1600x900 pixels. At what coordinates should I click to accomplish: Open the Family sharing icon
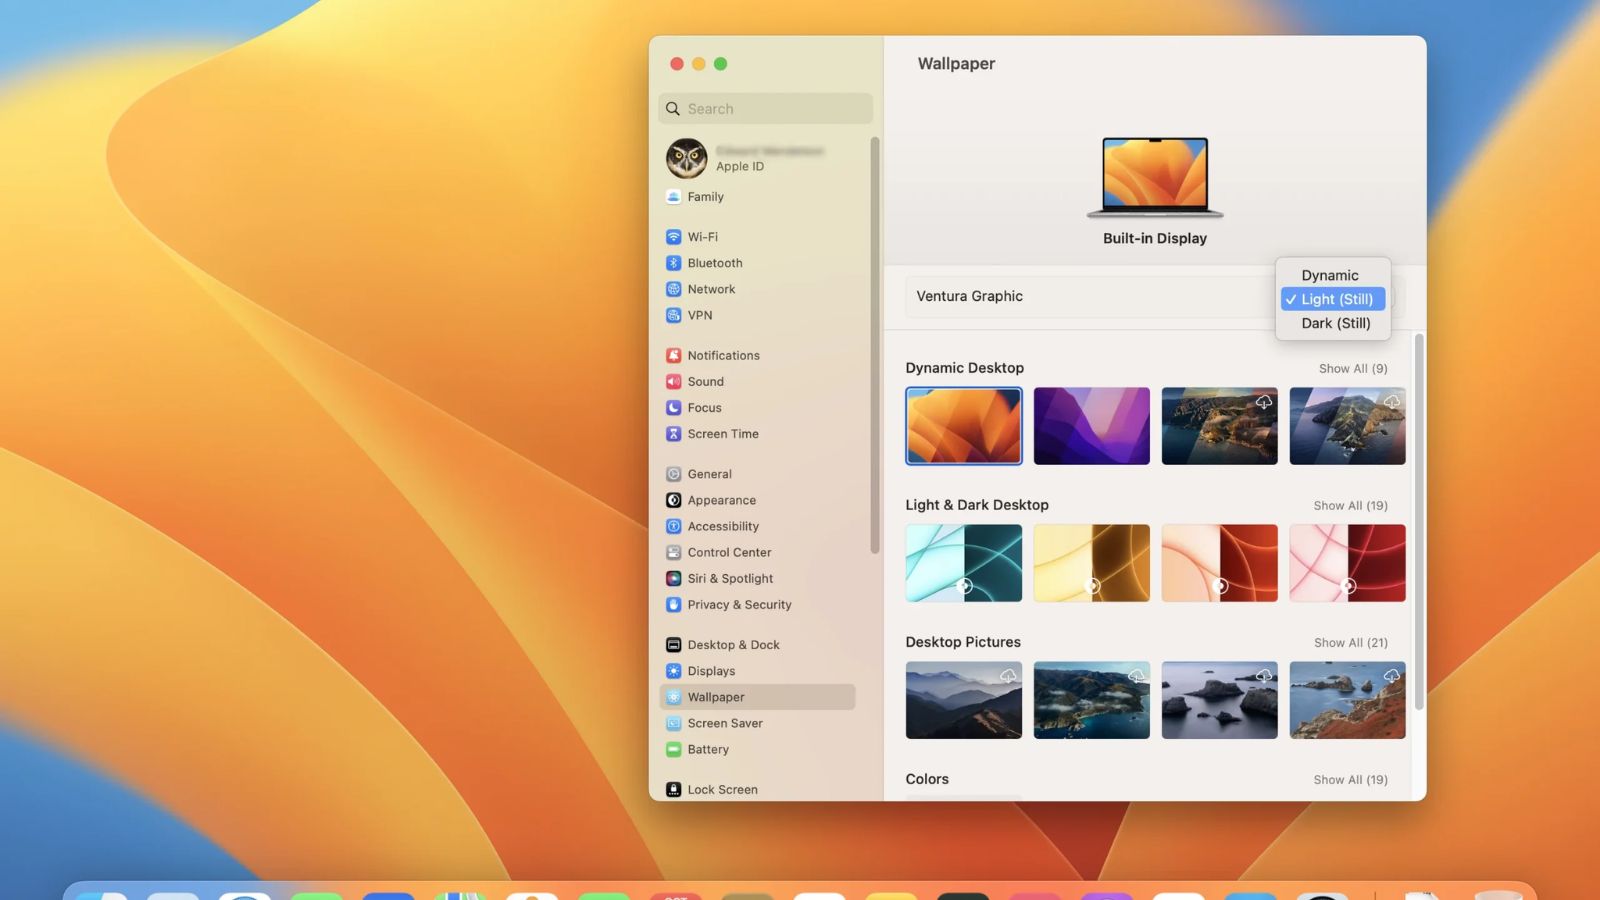click(674, 197)
